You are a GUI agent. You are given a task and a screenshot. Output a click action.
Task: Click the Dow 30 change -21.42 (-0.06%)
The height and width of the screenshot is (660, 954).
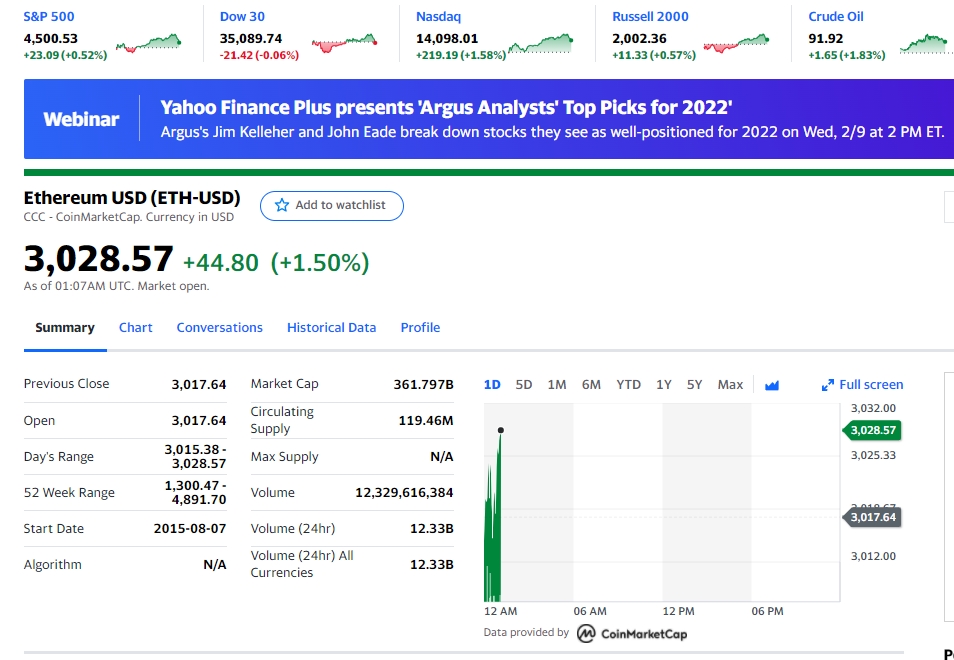pyautogui.click(x=259, y=55)
